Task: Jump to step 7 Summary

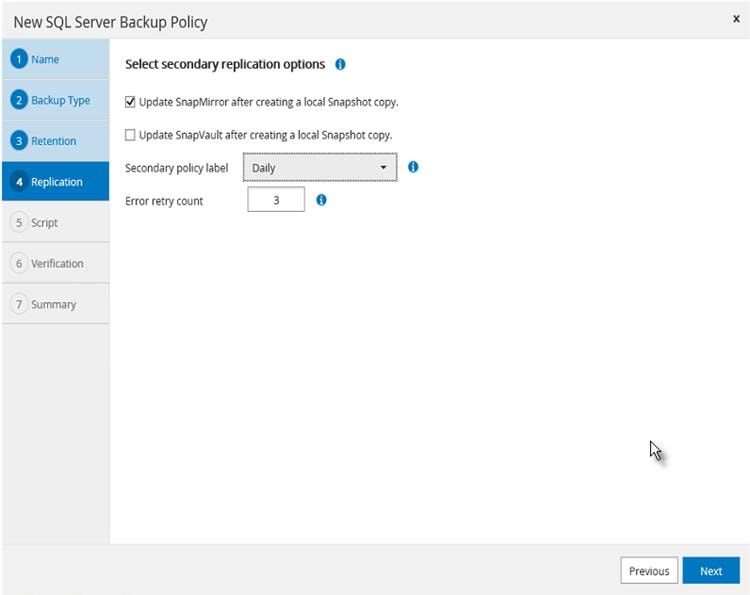Action: point(55,304)
